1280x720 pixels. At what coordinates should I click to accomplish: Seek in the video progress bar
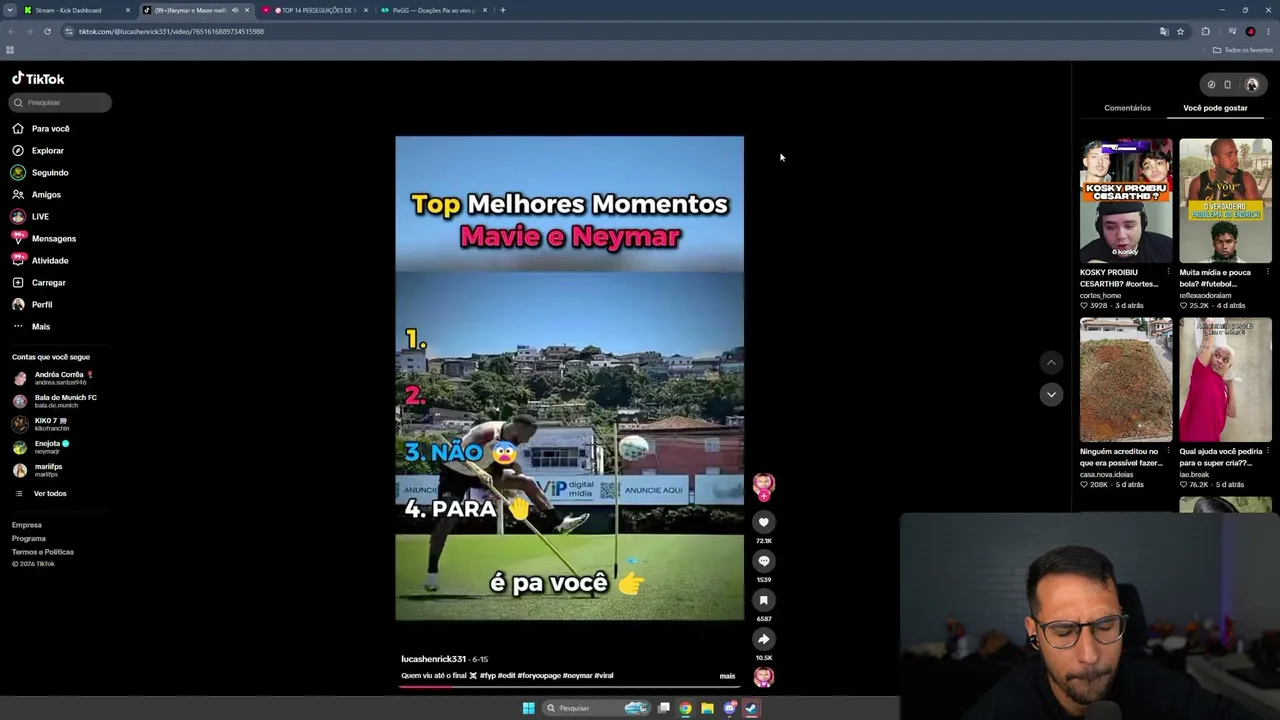click(570, 686)
